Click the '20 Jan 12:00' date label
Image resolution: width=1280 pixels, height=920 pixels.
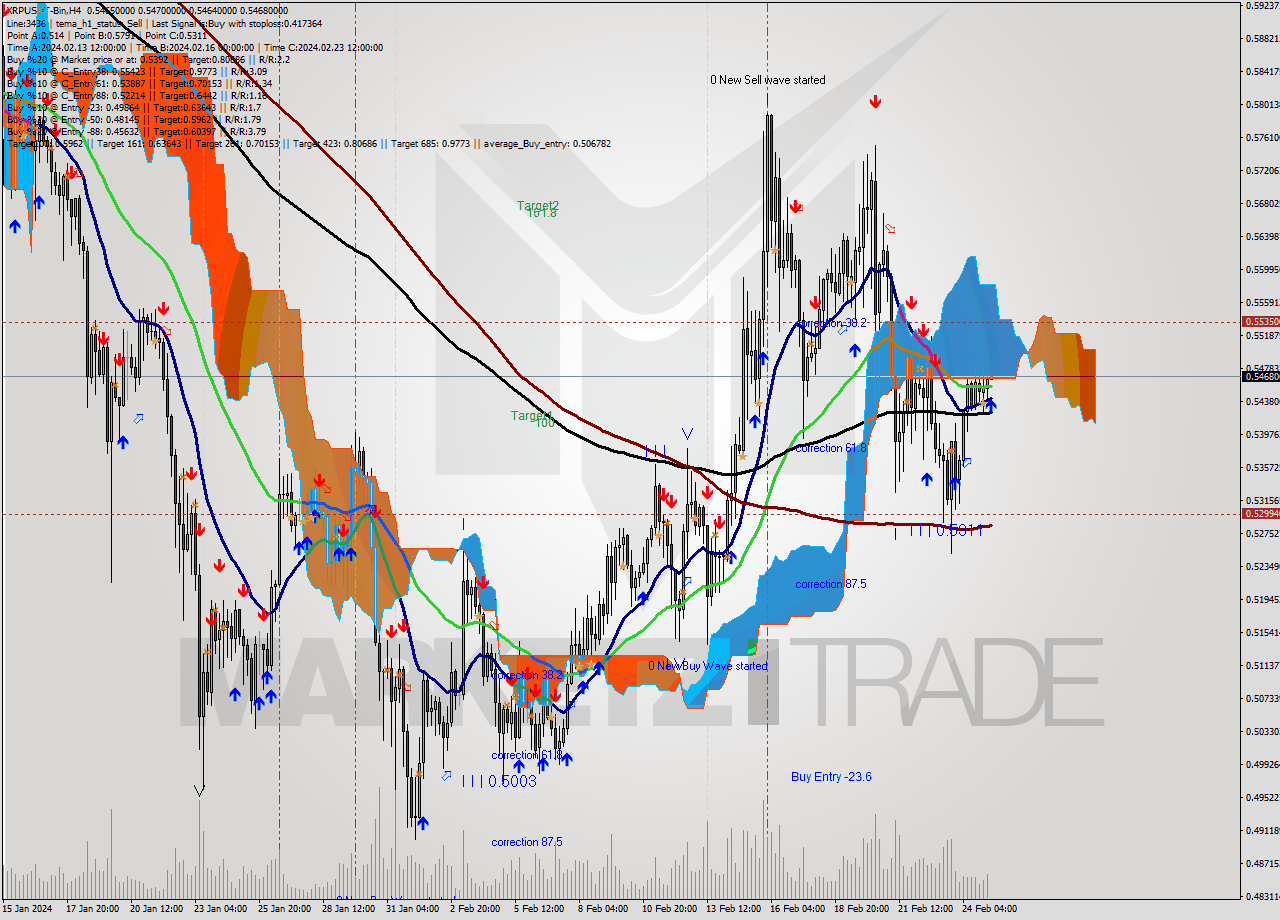pyautogui.click(x=156, y=909)
